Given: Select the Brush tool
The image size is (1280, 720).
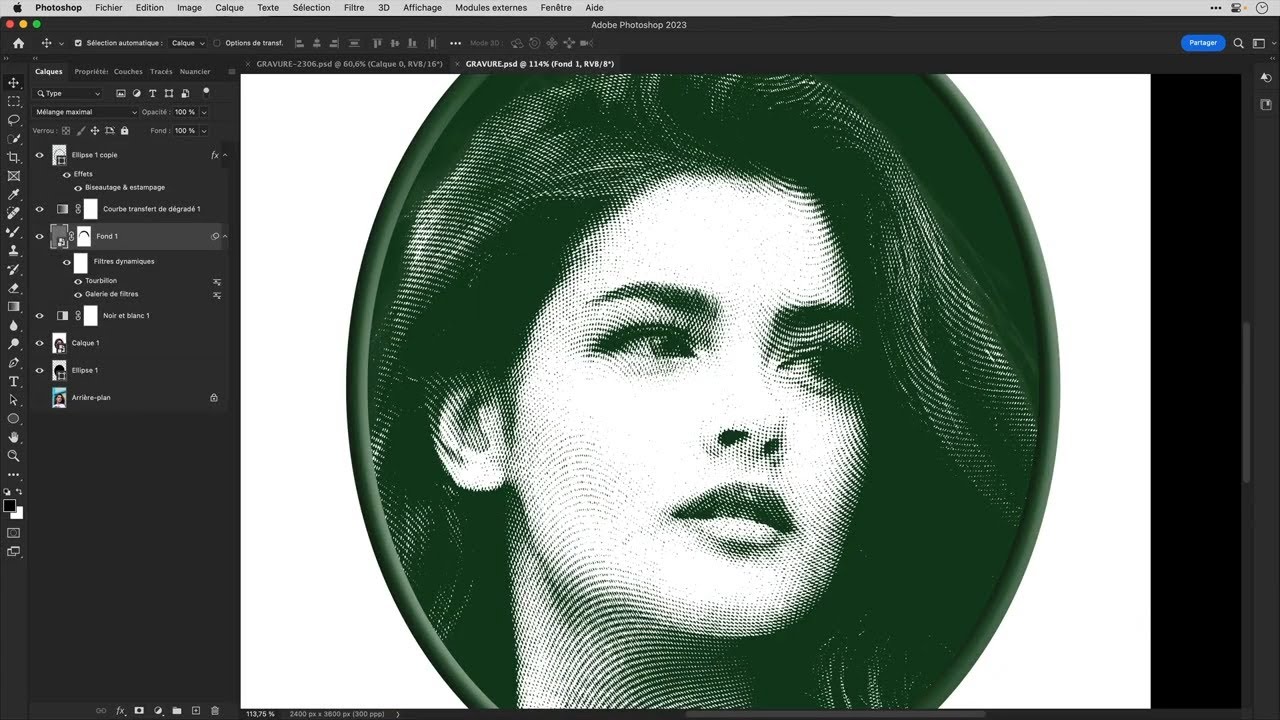Looking at the screenshot, I should (14, 232).
